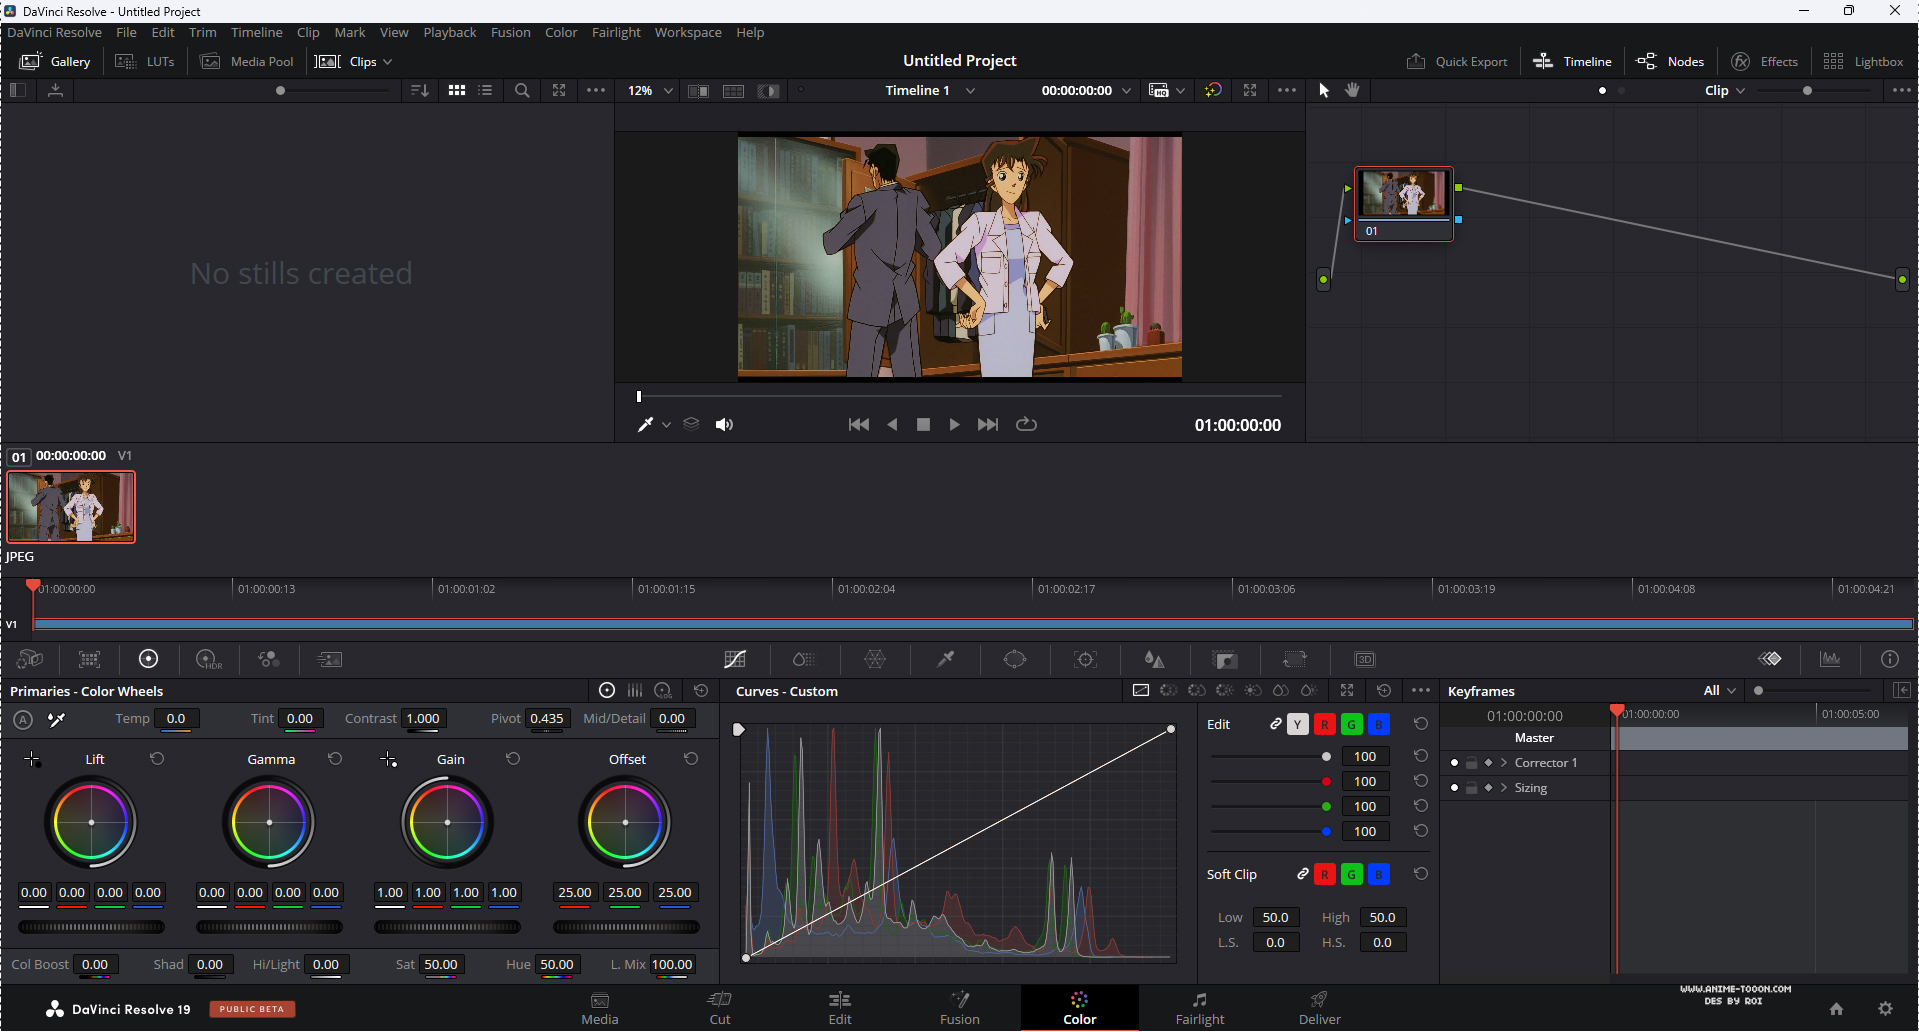Open project settings gear icon
Screen dimensions: 1919x1032
(1885, 1009)
